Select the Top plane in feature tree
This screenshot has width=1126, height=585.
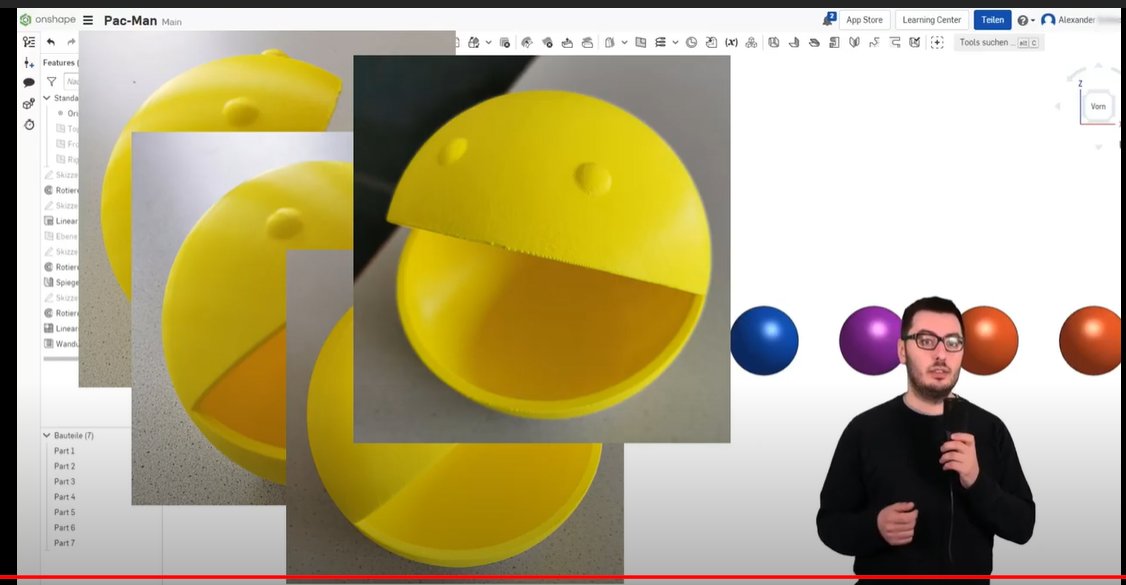[x=68, y=128]
